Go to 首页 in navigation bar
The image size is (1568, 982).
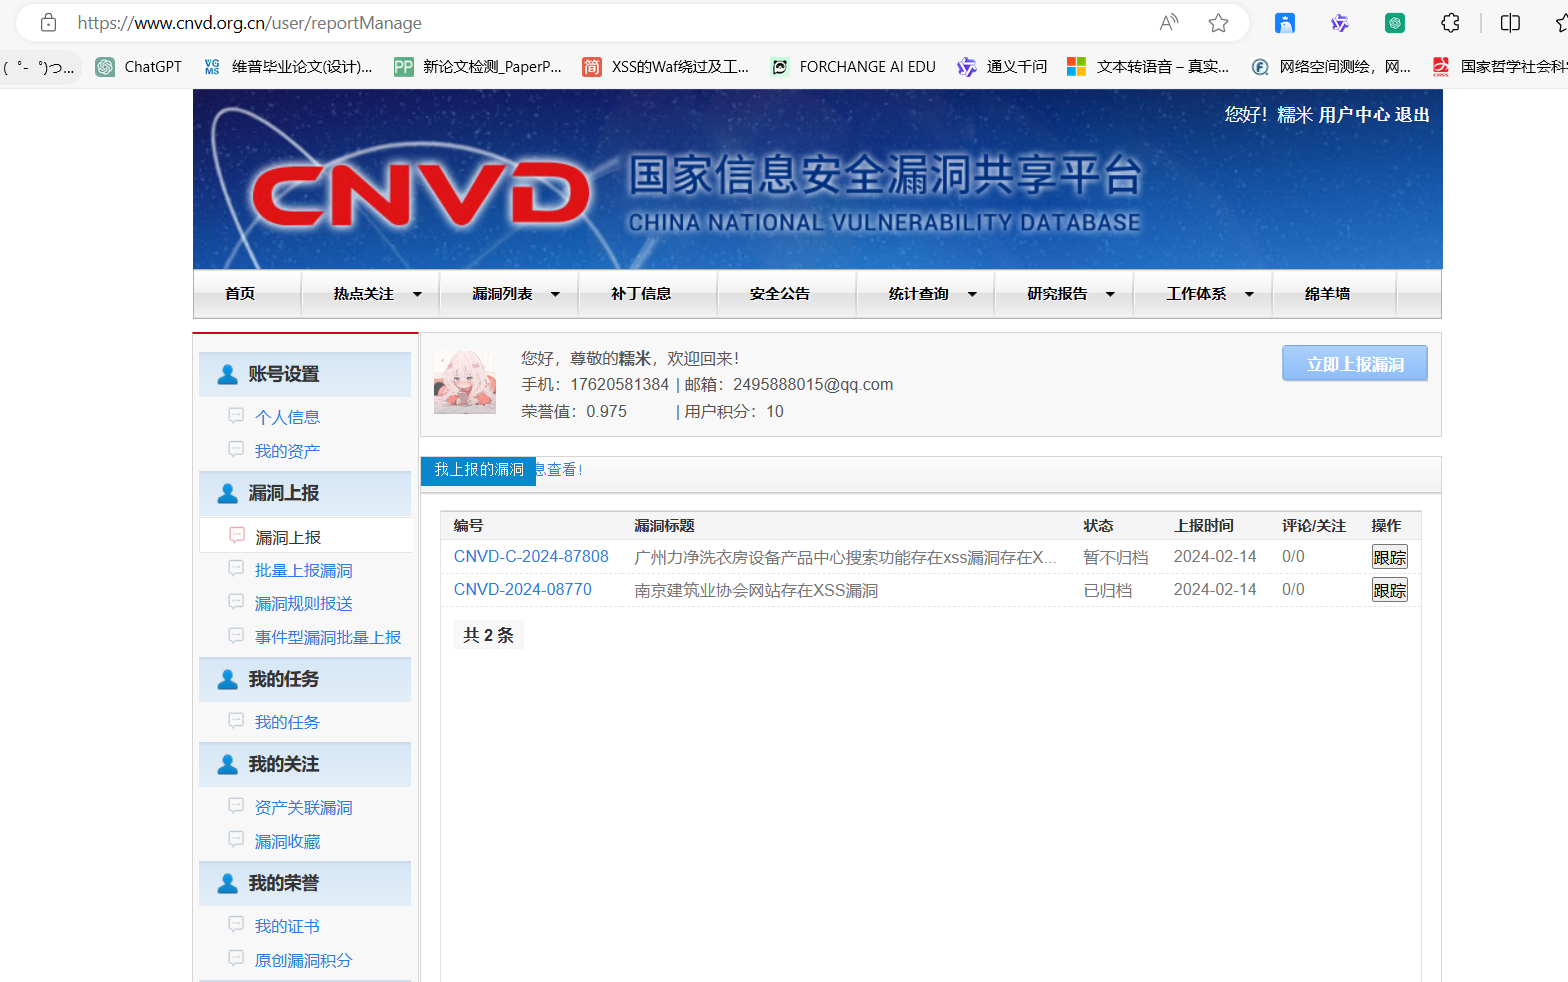pos(240,293)
